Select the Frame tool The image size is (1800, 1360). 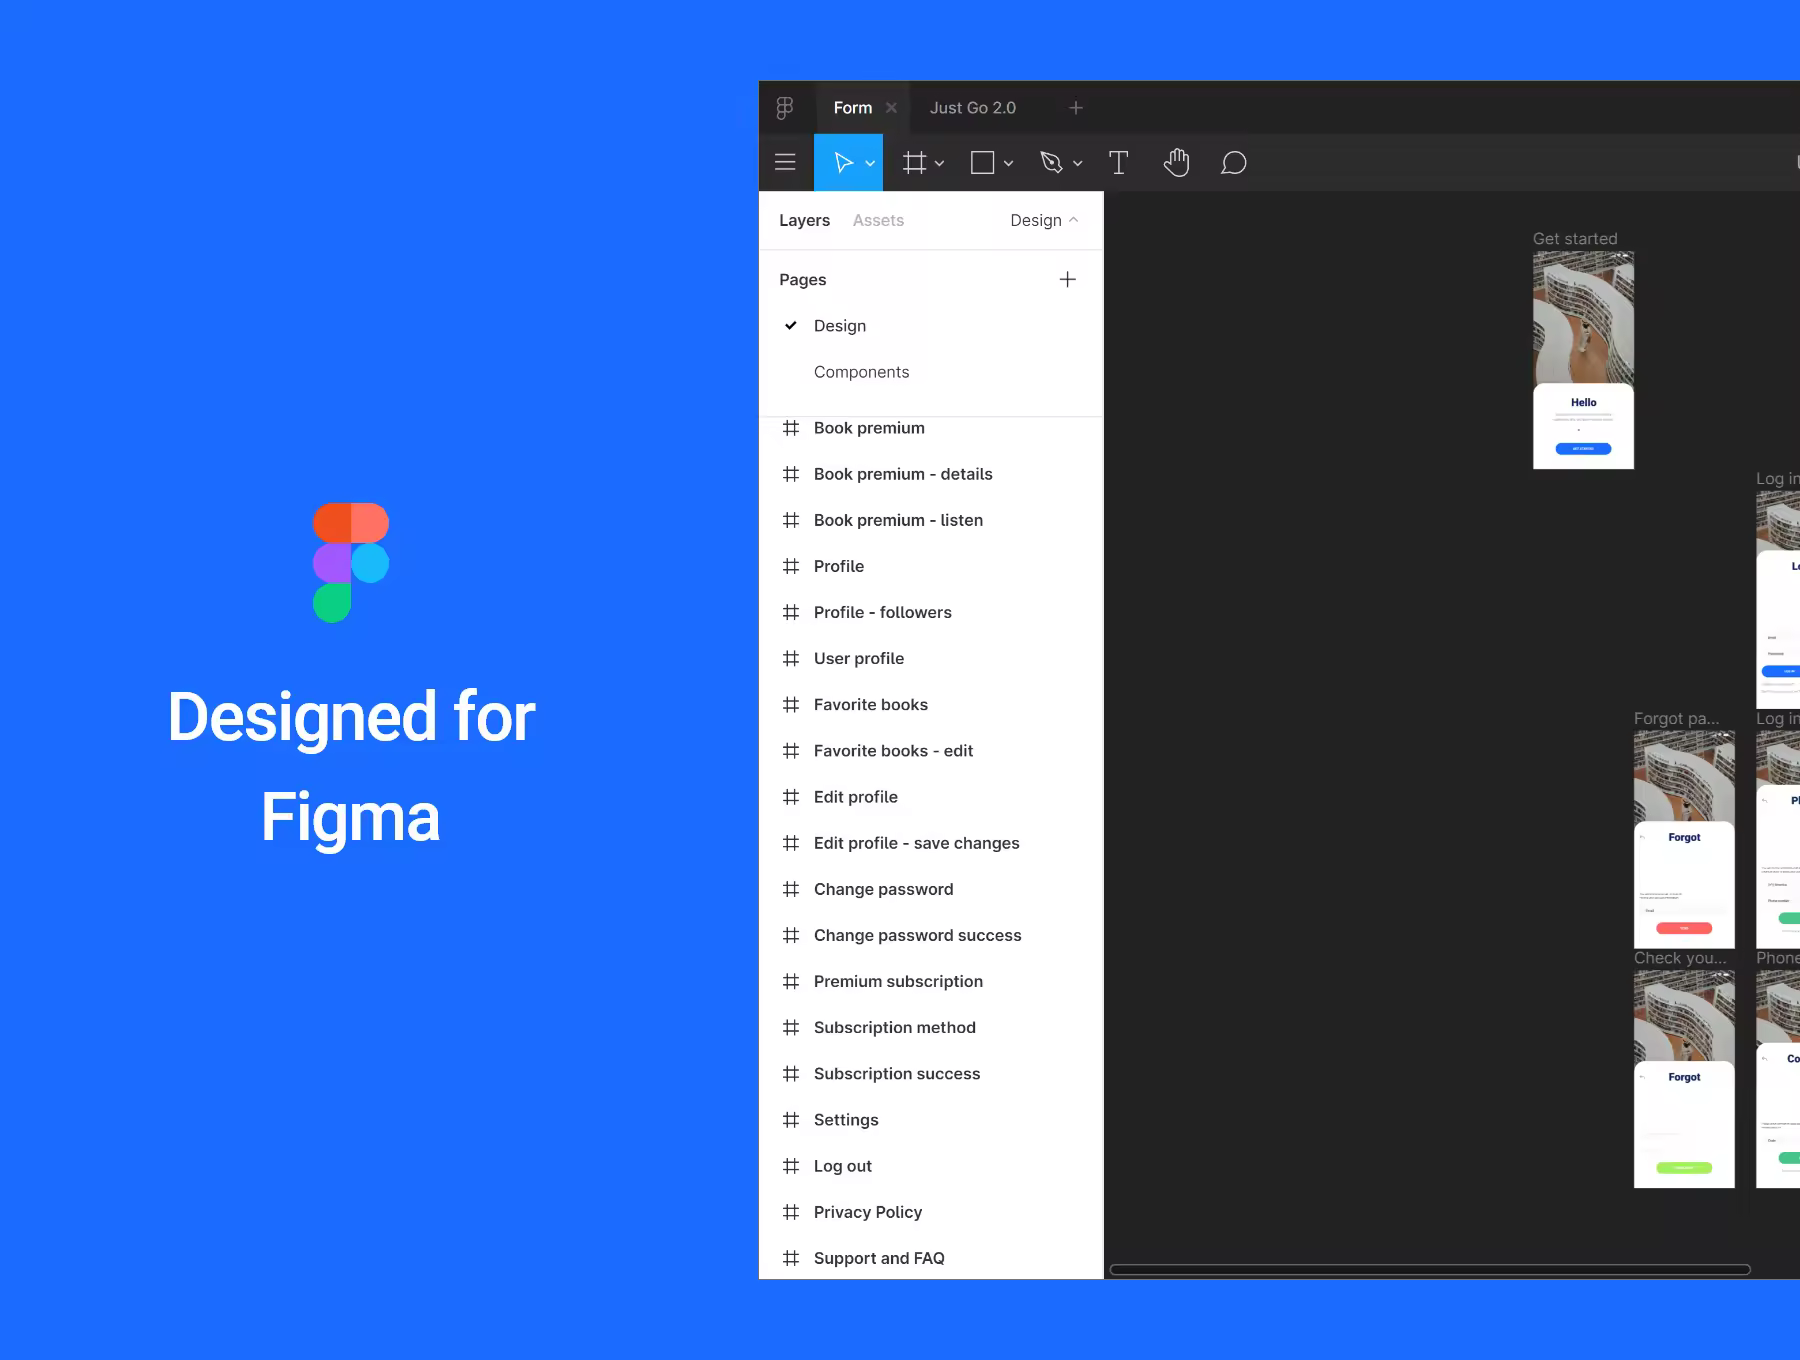pyautogui.click(x=914, y=162)
